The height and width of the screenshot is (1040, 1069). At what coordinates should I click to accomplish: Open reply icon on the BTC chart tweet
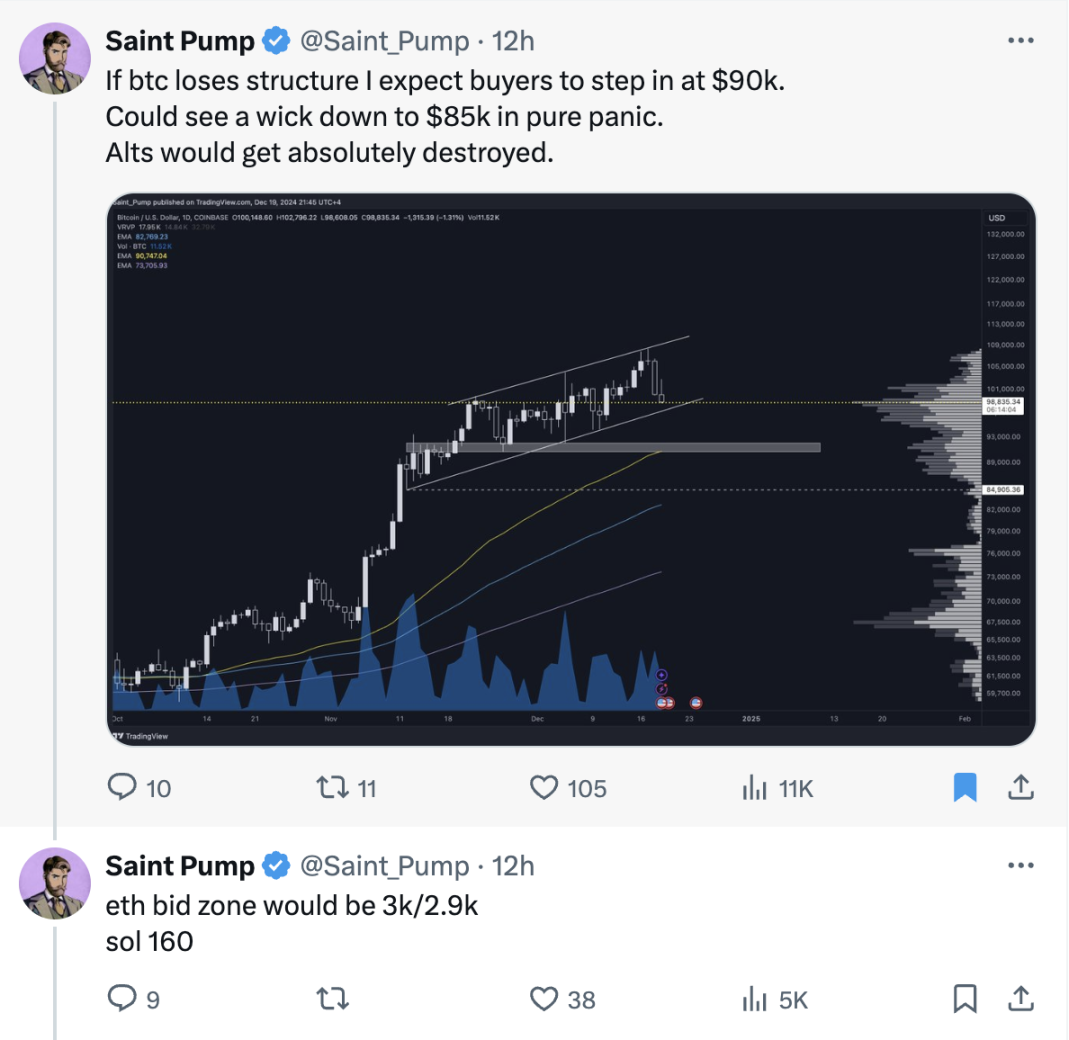pos(122,788)
